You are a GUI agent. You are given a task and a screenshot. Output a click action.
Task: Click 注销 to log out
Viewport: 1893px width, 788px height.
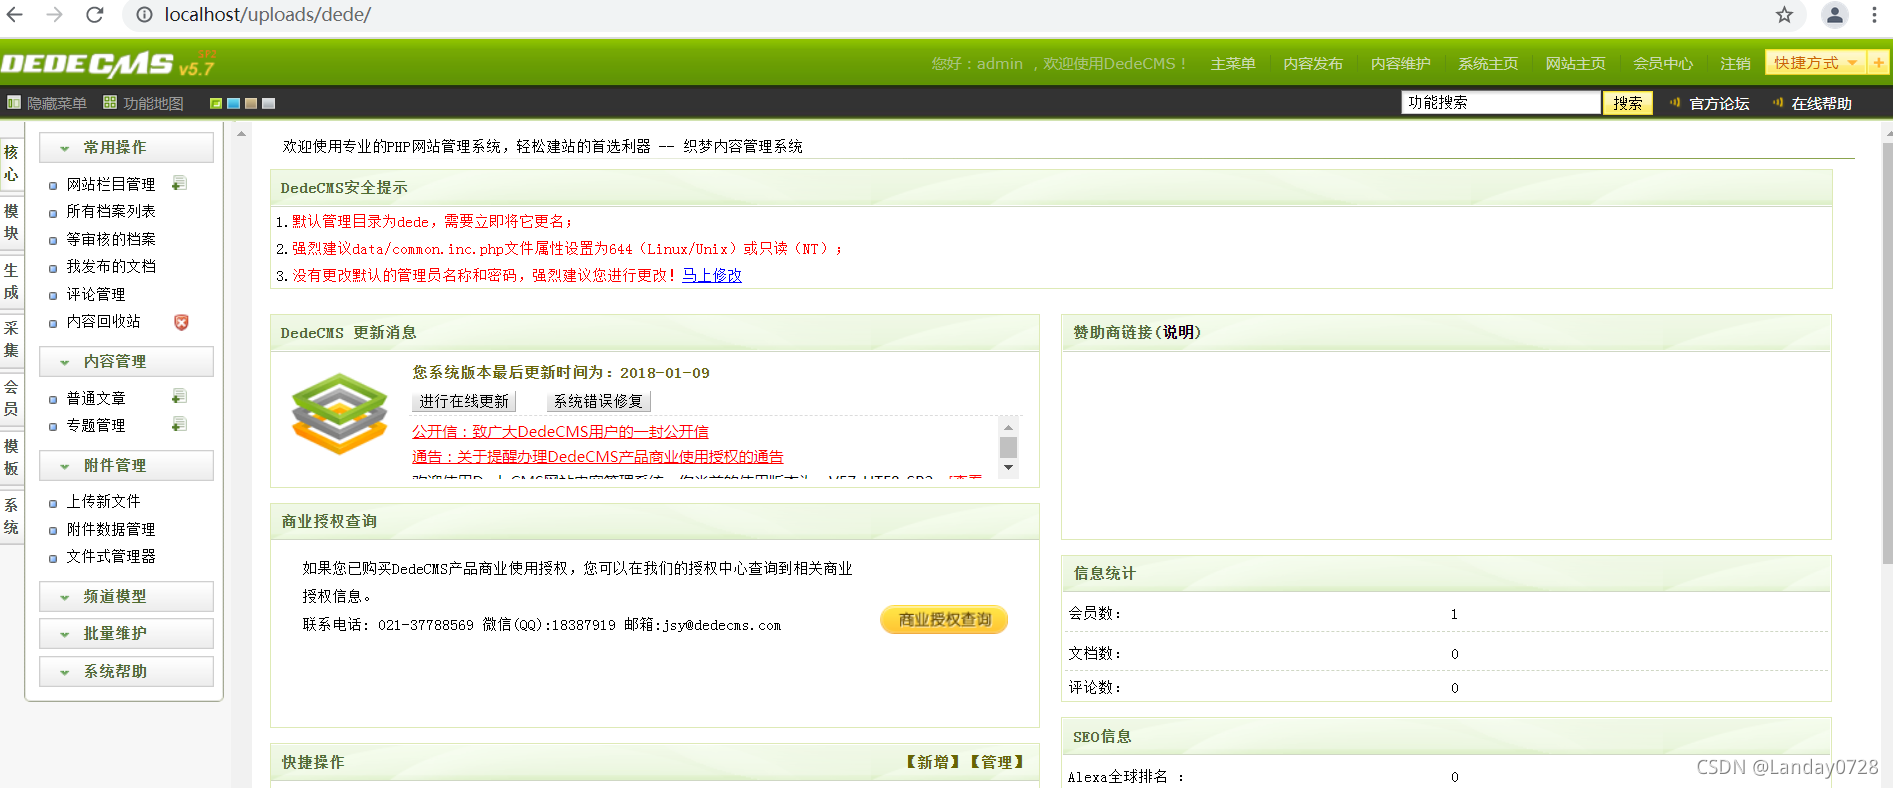point(1735,64)
